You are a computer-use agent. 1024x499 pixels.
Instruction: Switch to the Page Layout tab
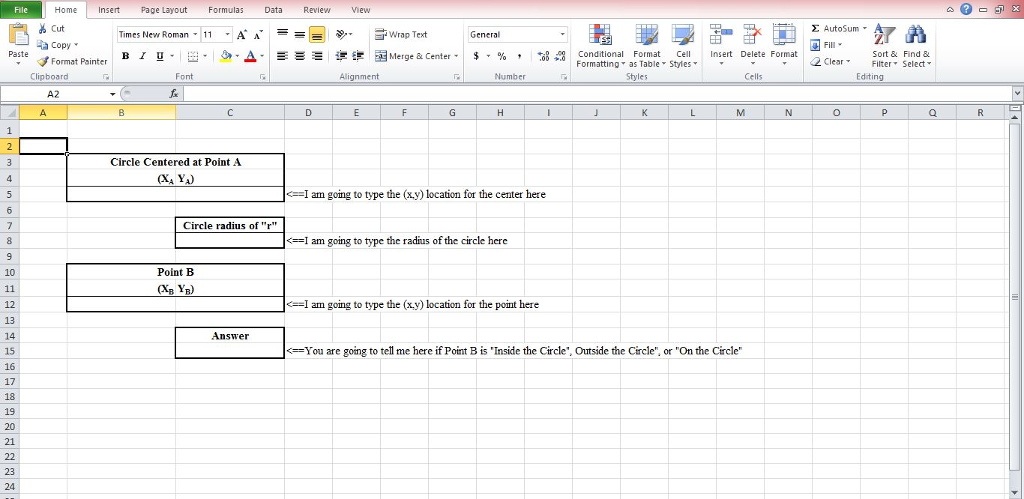click(164, 10)
